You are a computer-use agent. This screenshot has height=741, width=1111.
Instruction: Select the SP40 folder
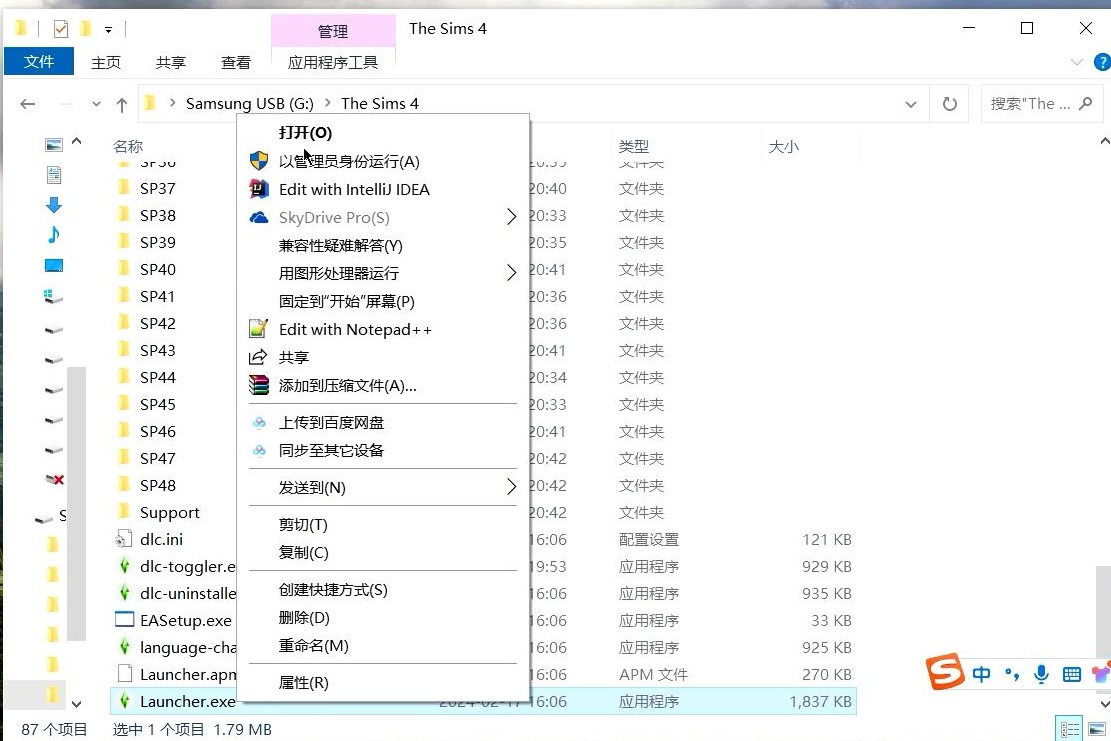click(157, 269)
